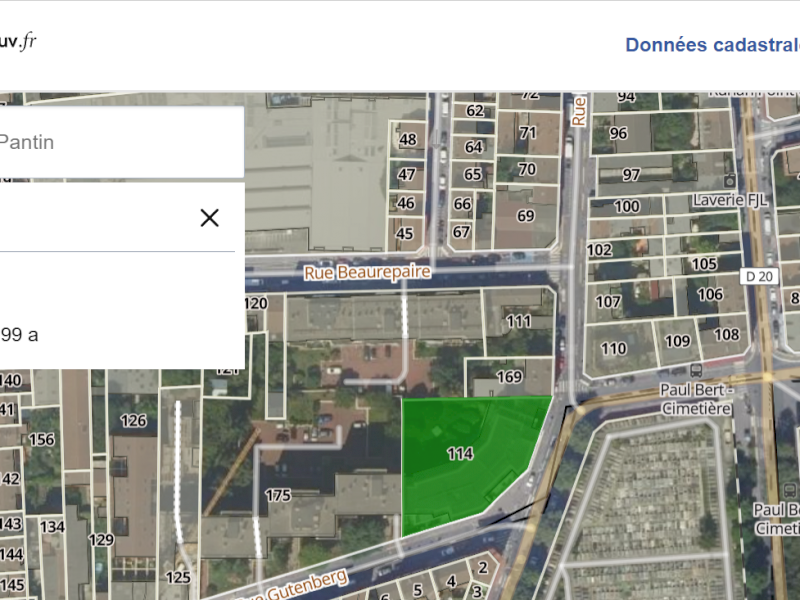Select parcel 126 on the map
Image resolution: width=800 pixels, height=600 pixels.
pos(133,421)
